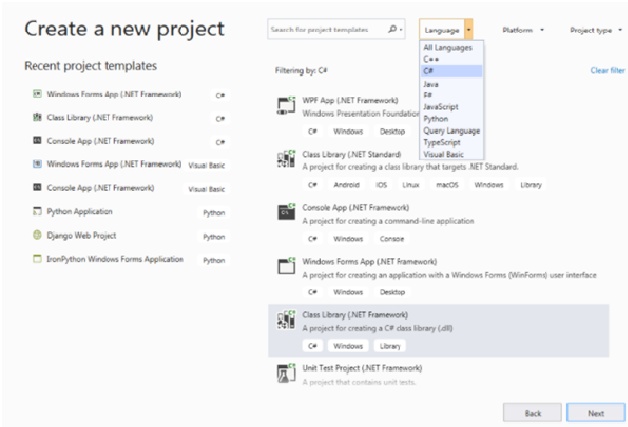The image size is (628, 427).
Task: Expand the Project type filter dropdown
Action: click(596, 30)
